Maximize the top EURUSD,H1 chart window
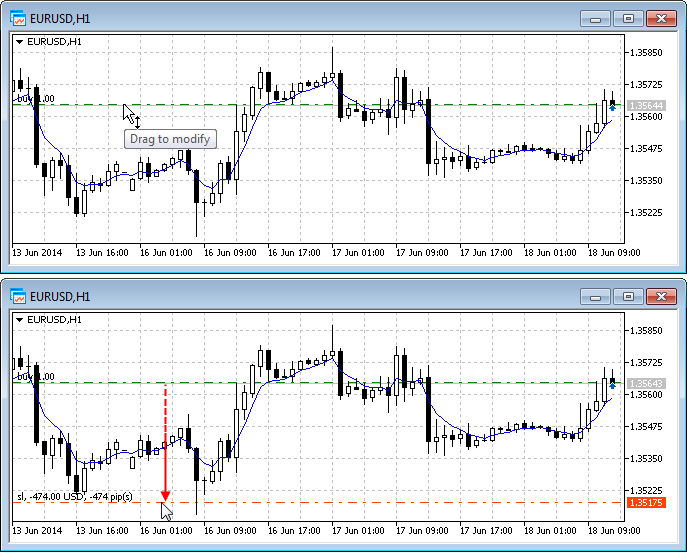687x552 pixels. (x=628, y=18)
